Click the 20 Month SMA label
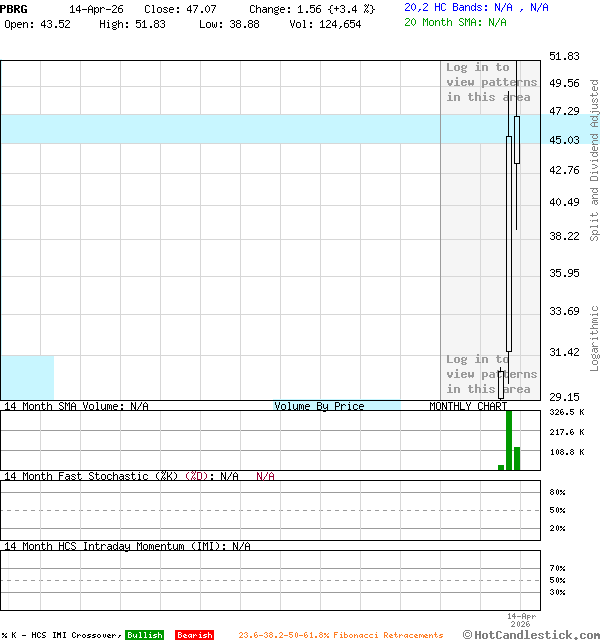The width and height of the screenshot is (600, 640). (x=443, y=22)
